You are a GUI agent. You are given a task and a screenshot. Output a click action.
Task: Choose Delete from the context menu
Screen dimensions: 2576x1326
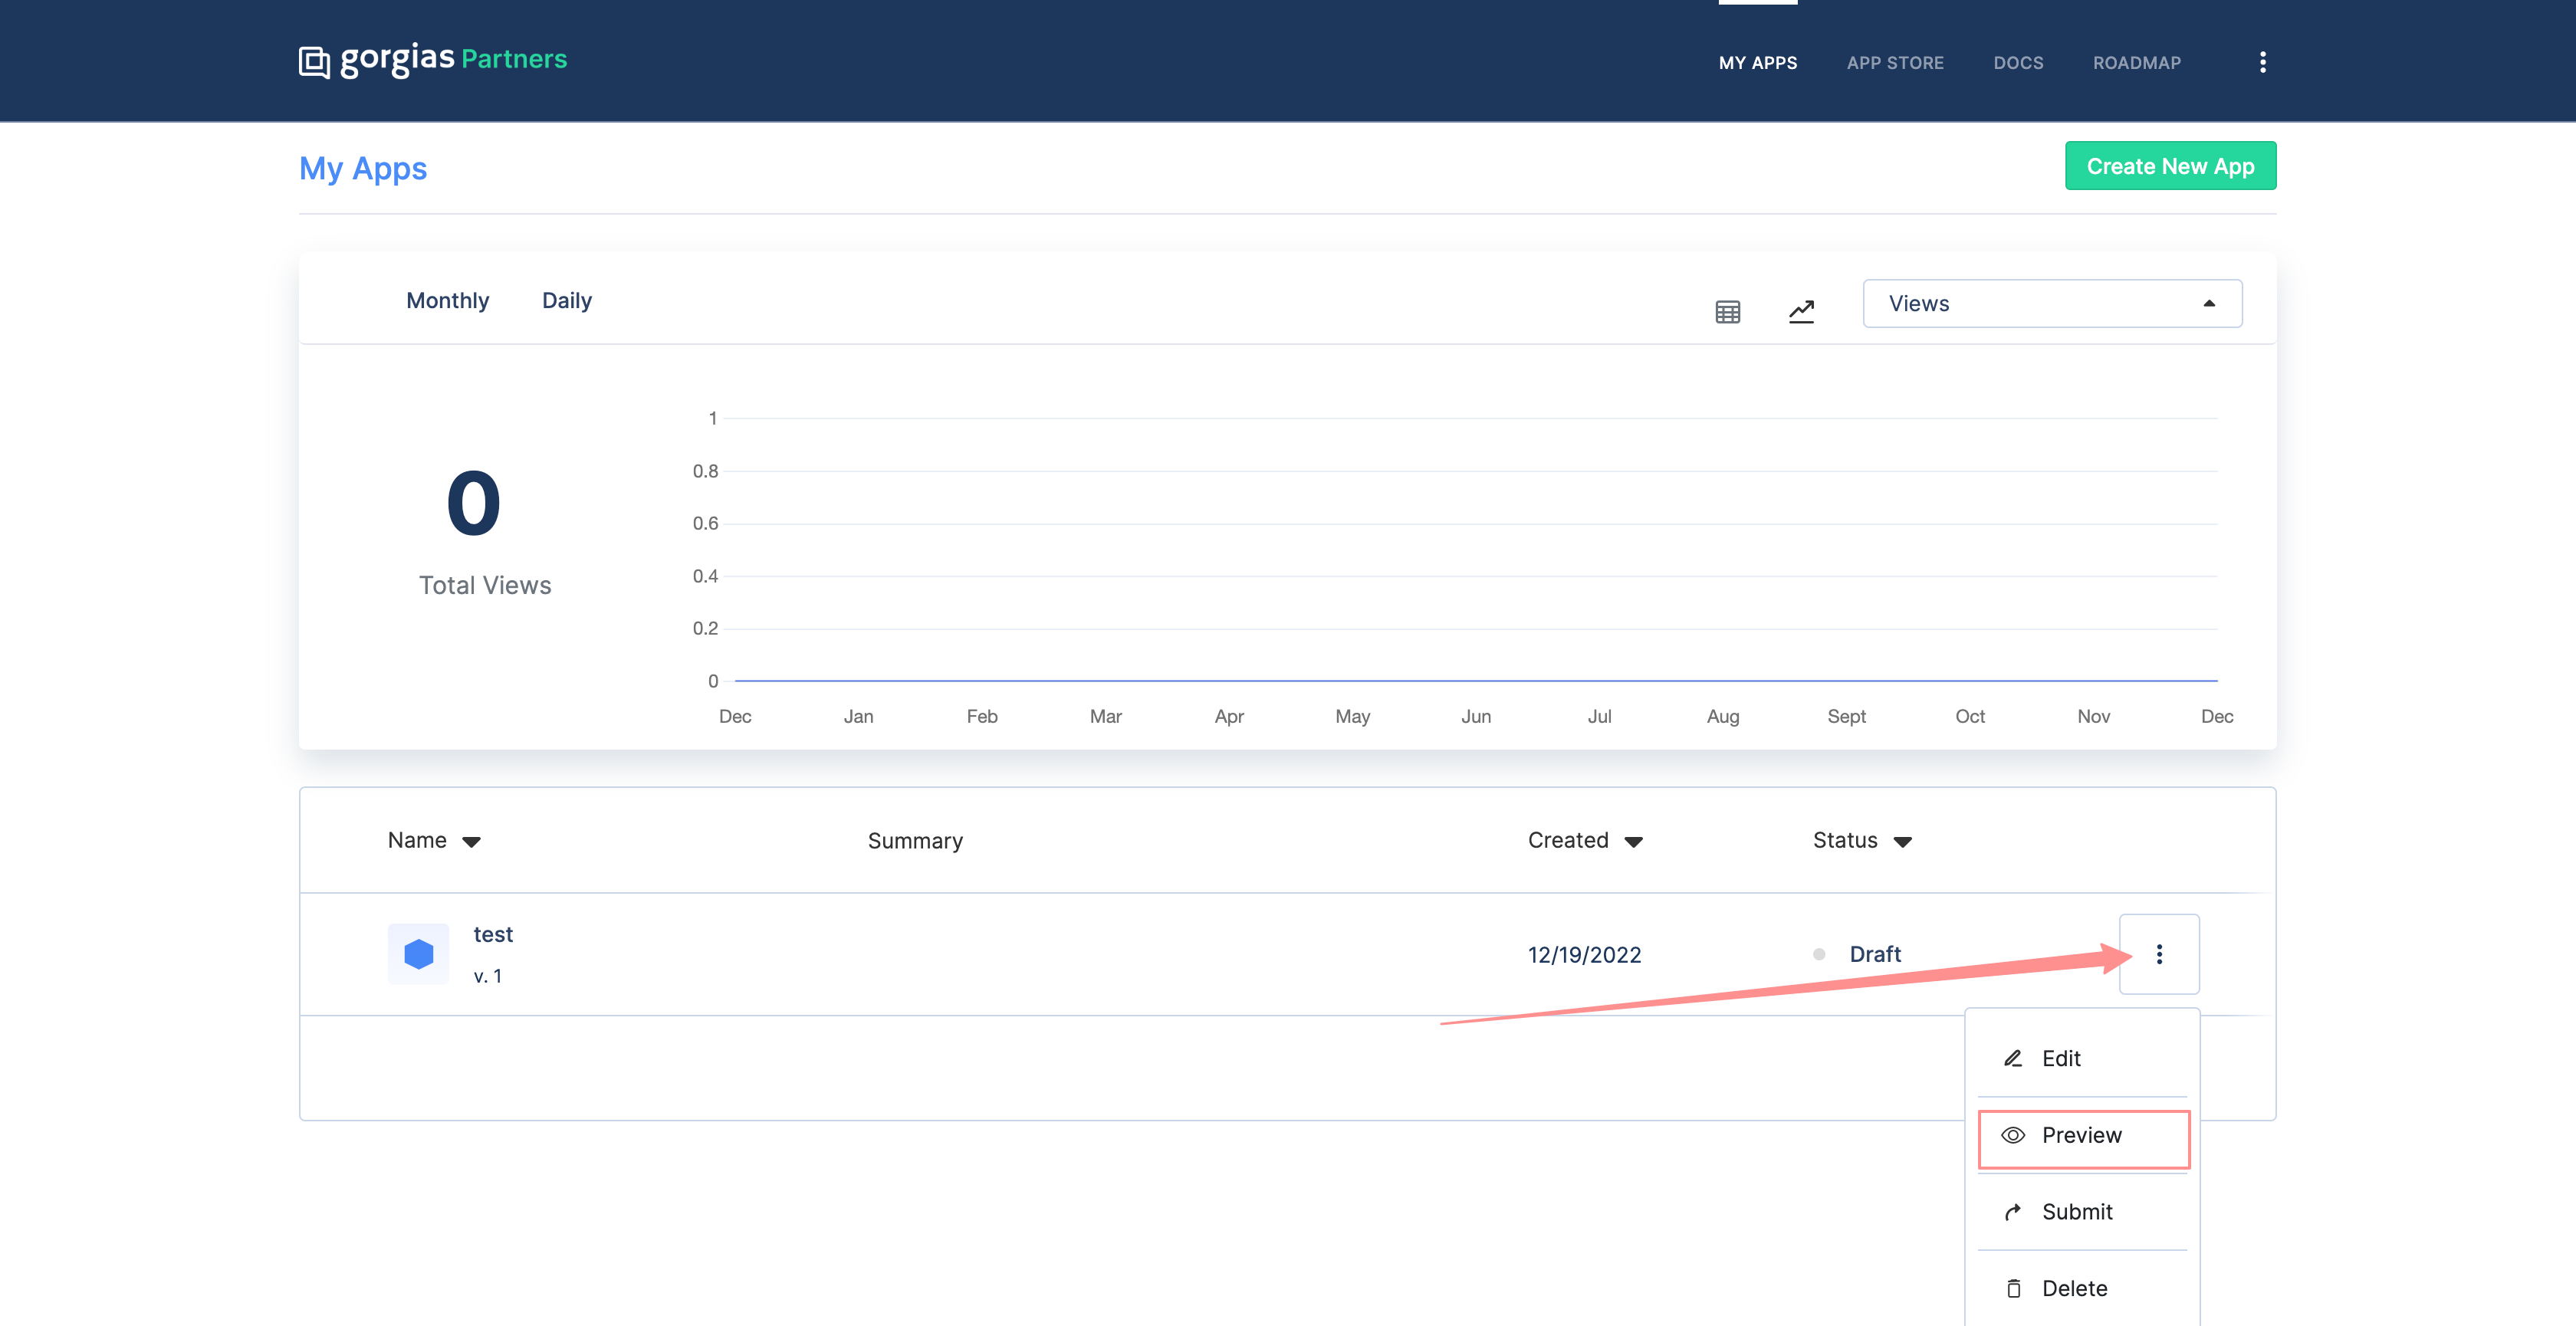2083,1289
